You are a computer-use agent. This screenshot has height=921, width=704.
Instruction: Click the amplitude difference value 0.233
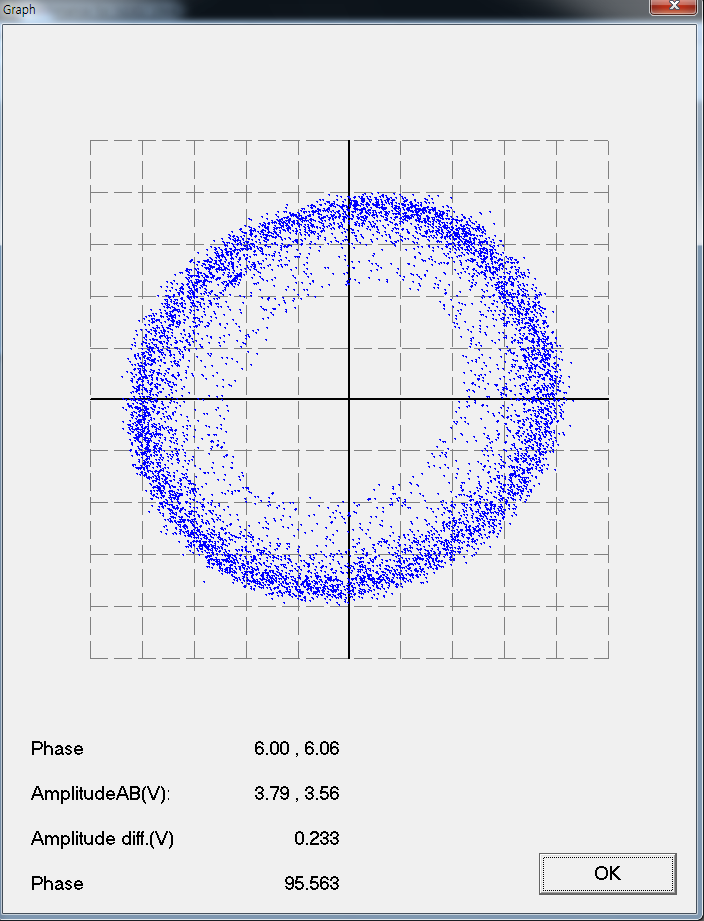pos(316,839)
